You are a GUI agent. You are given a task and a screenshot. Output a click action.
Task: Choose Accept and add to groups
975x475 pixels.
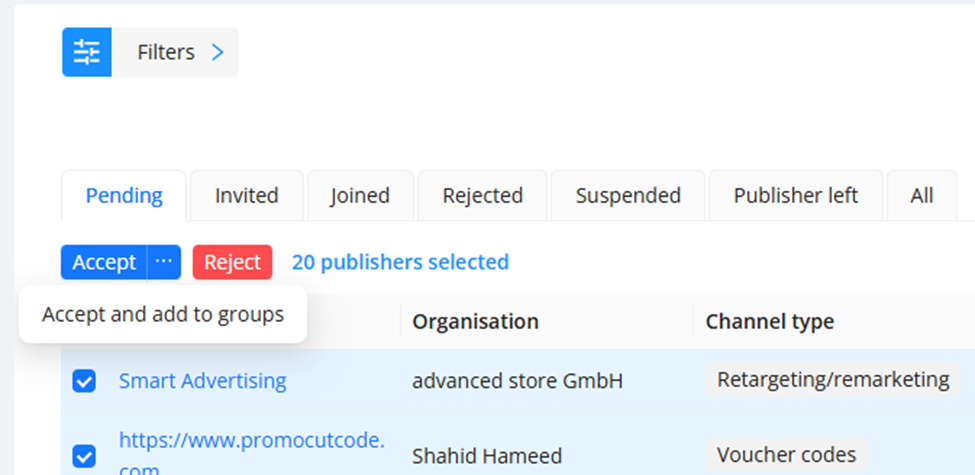(163, 315)
